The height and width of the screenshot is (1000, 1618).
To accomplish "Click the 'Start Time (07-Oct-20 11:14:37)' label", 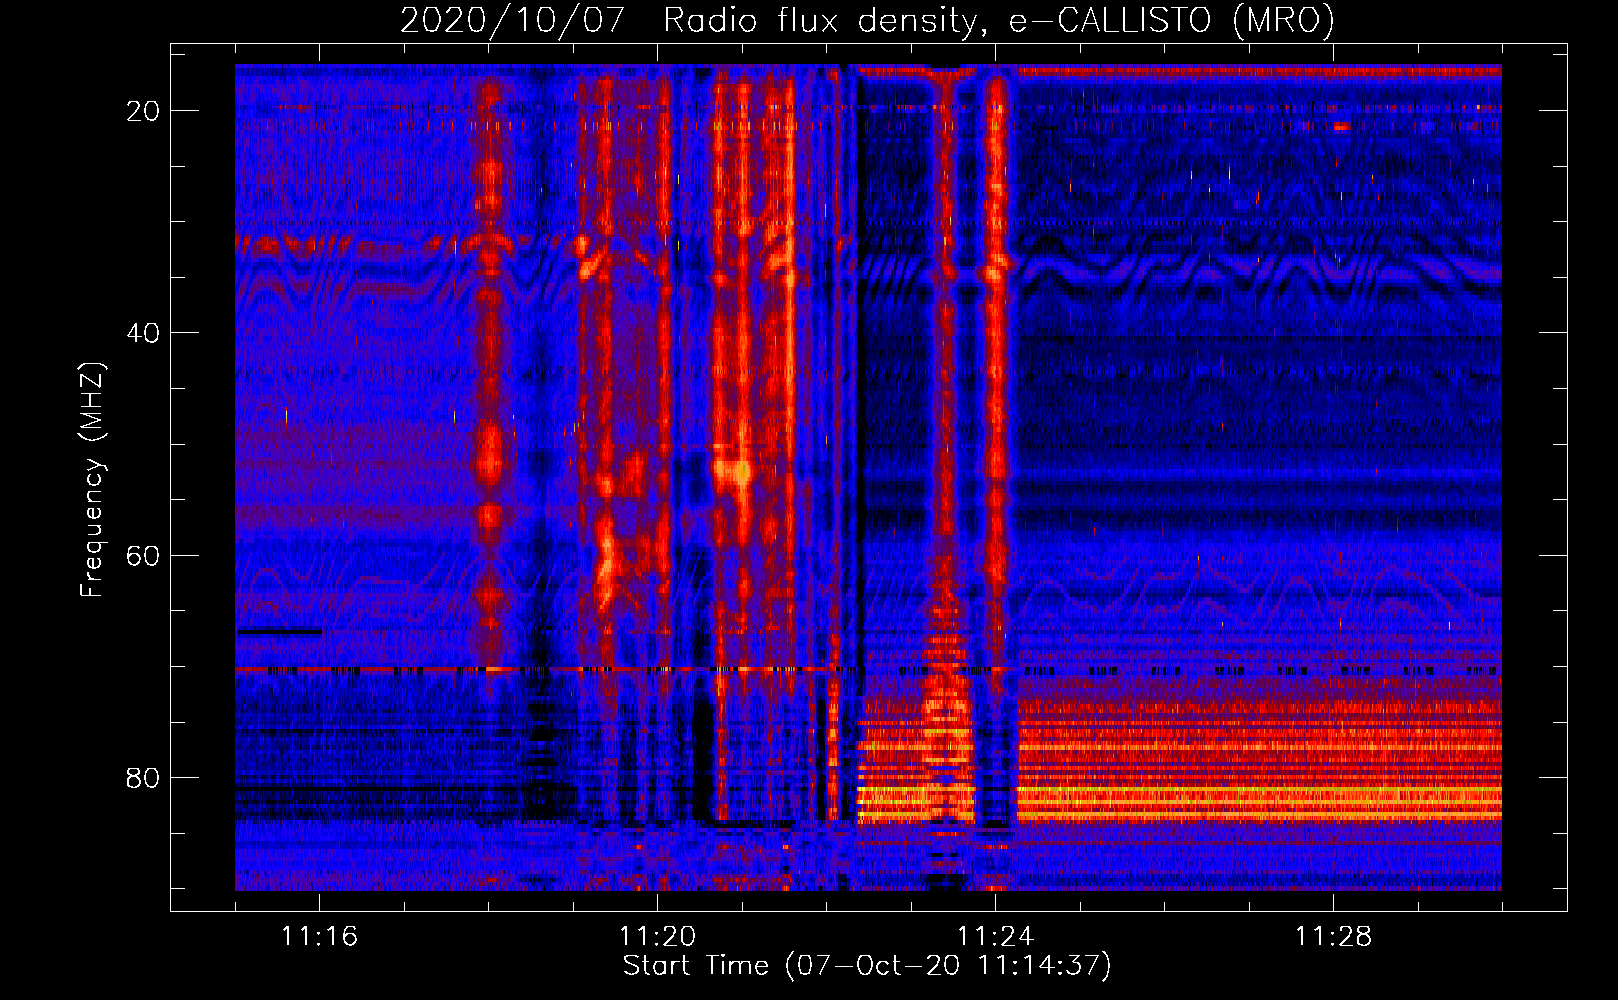I will 867,966.
